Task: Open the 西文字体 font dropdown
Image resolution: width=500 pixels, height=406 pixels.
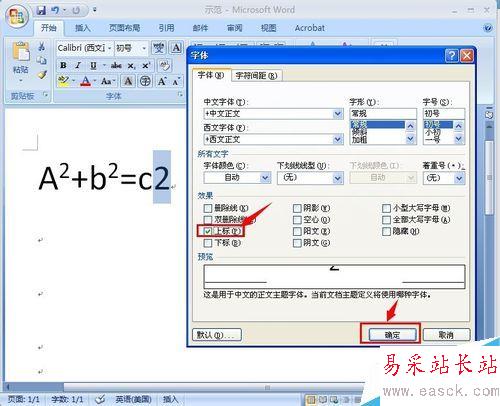Action: [x=338, y=139]
